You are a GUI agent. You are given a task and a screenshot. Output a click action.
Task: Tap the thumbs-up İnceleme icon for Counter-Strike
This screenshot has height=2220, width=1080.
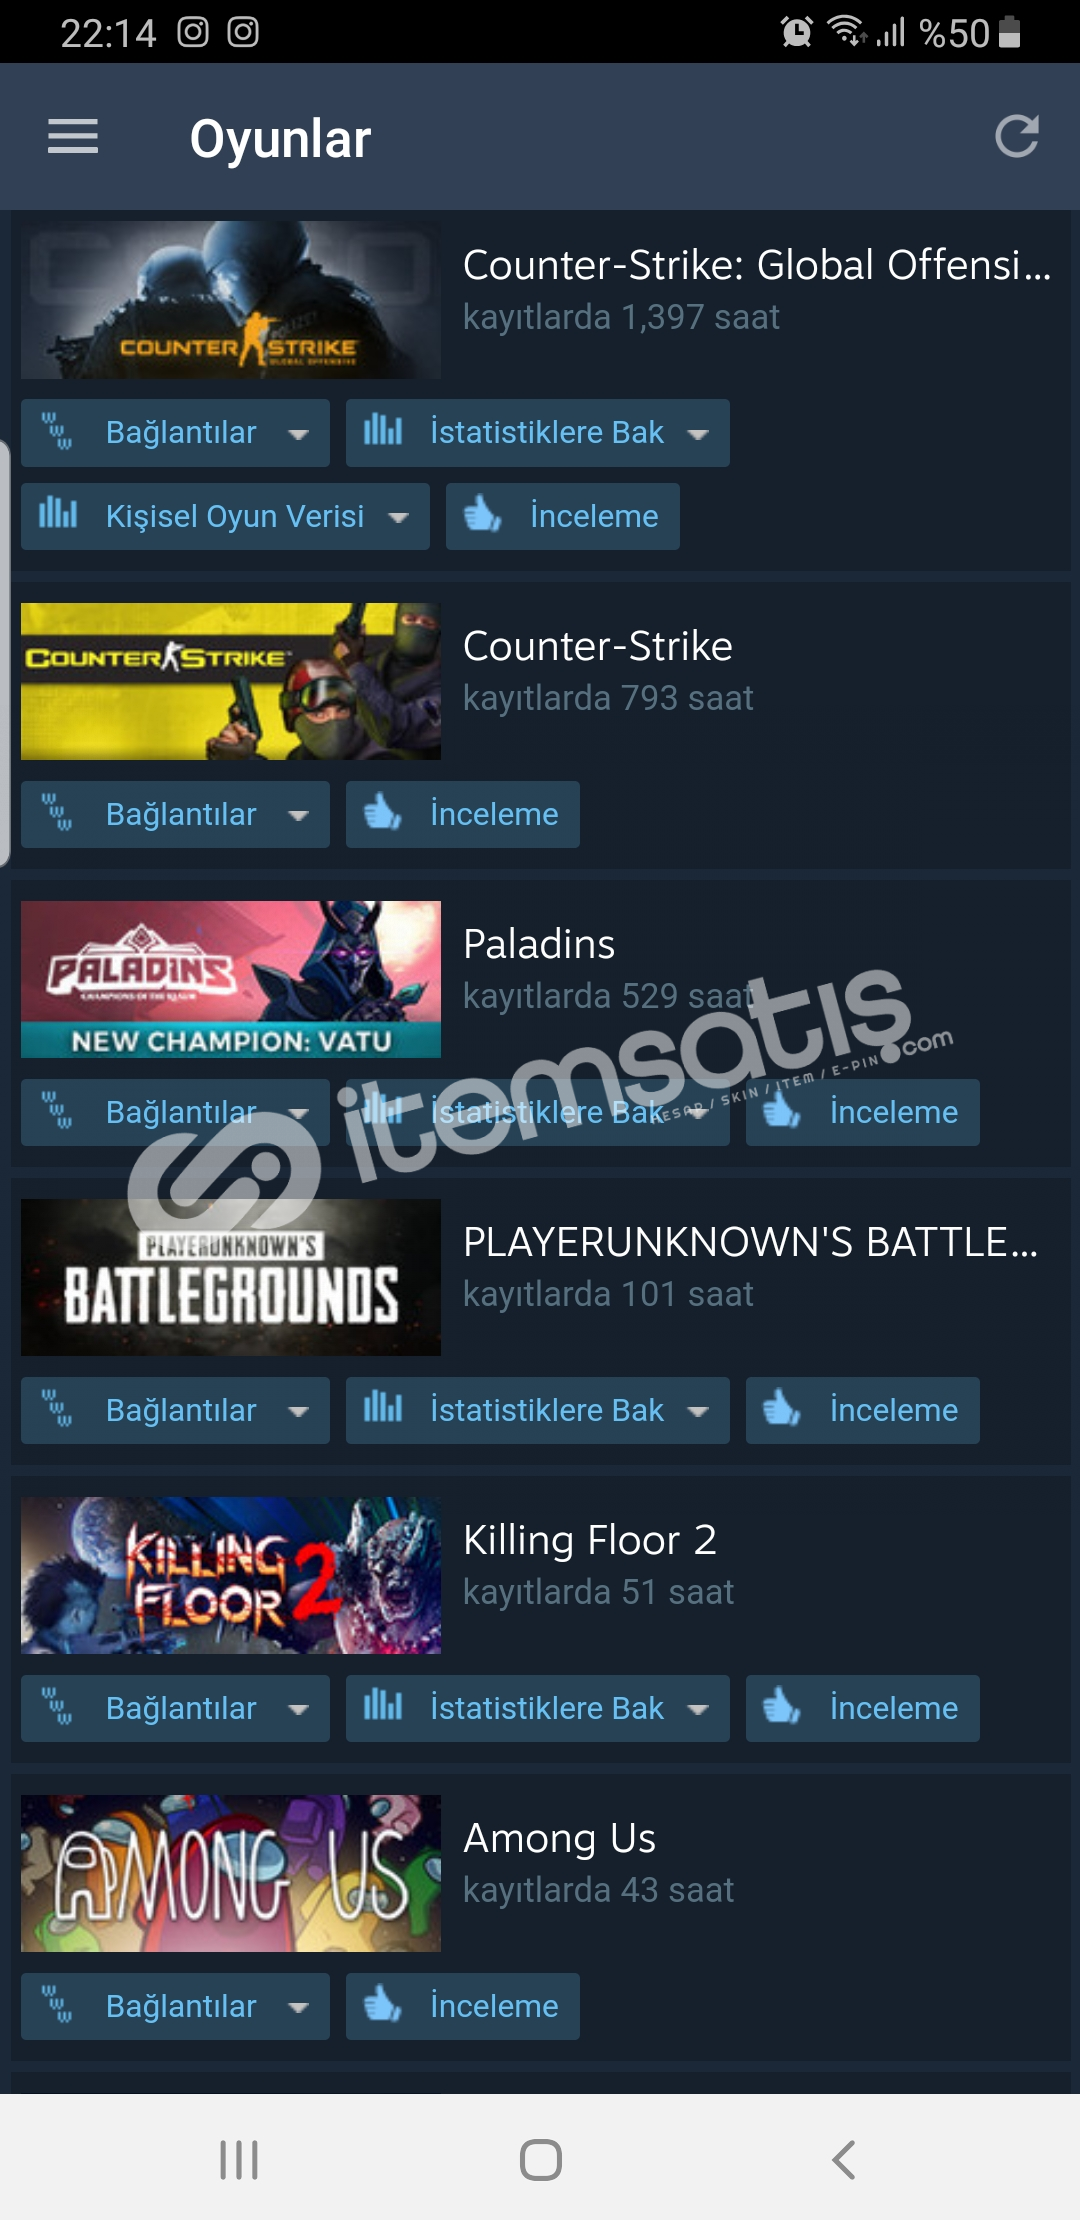tap(382, 813)
